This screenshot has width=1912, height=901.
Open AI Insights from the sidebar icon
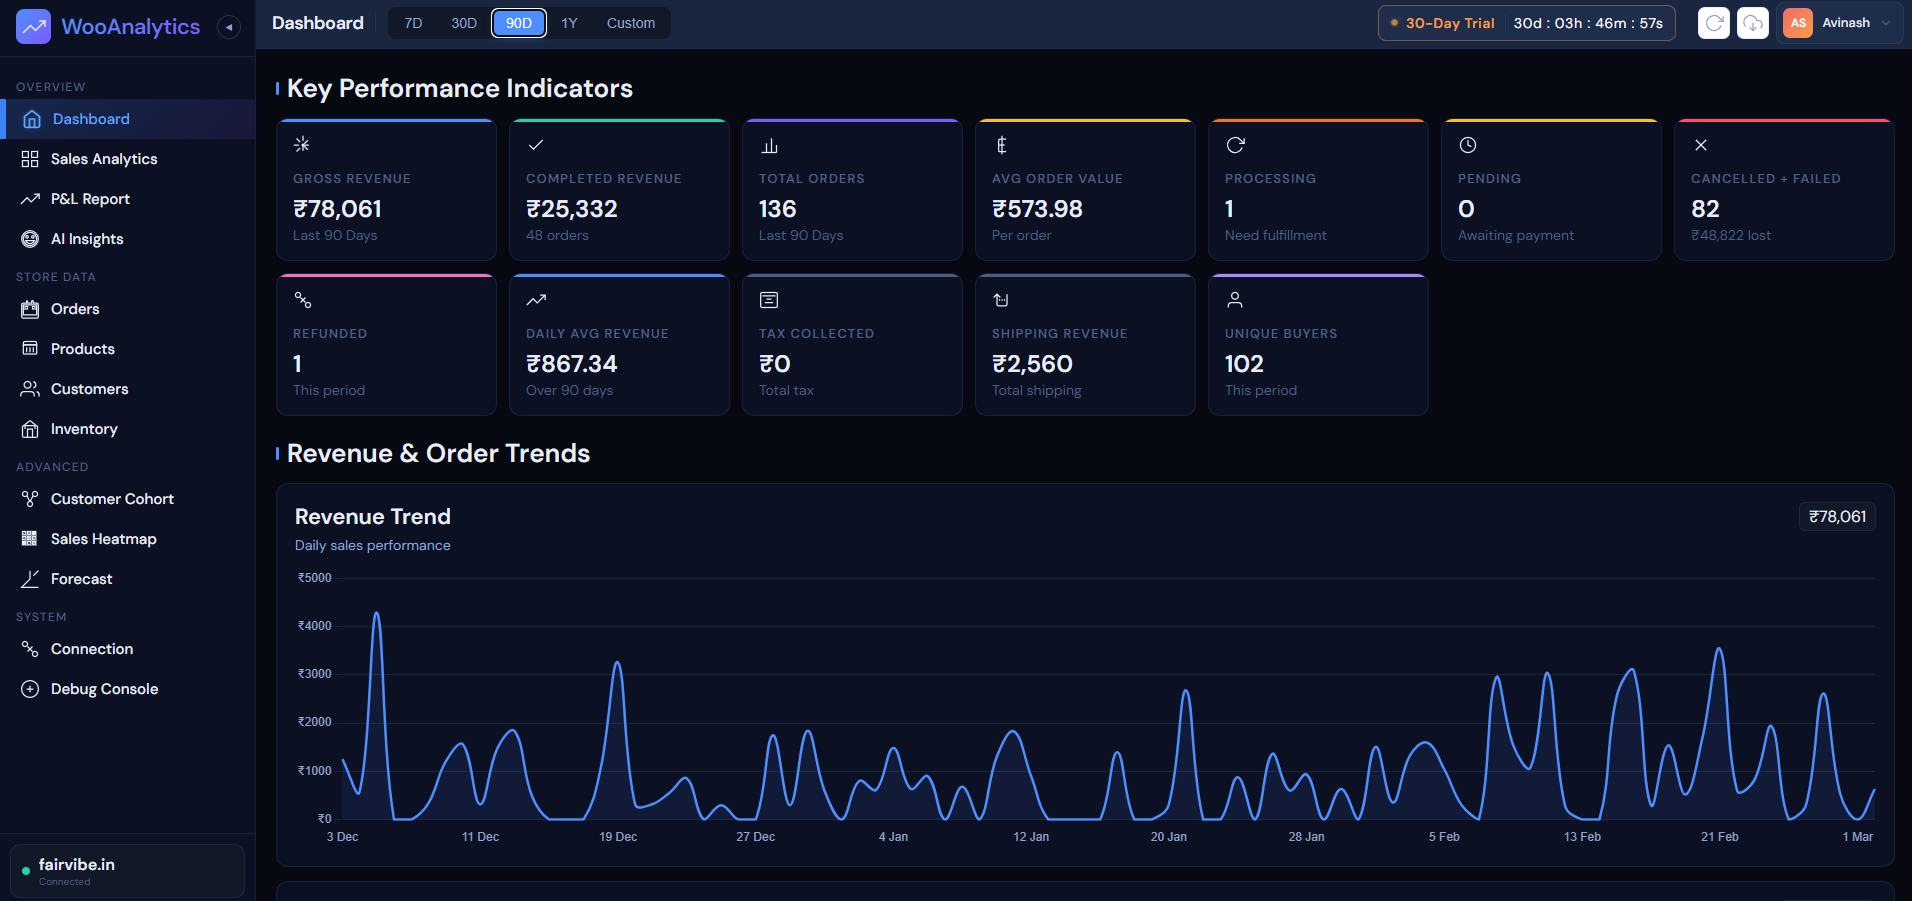tap(30, 238)
